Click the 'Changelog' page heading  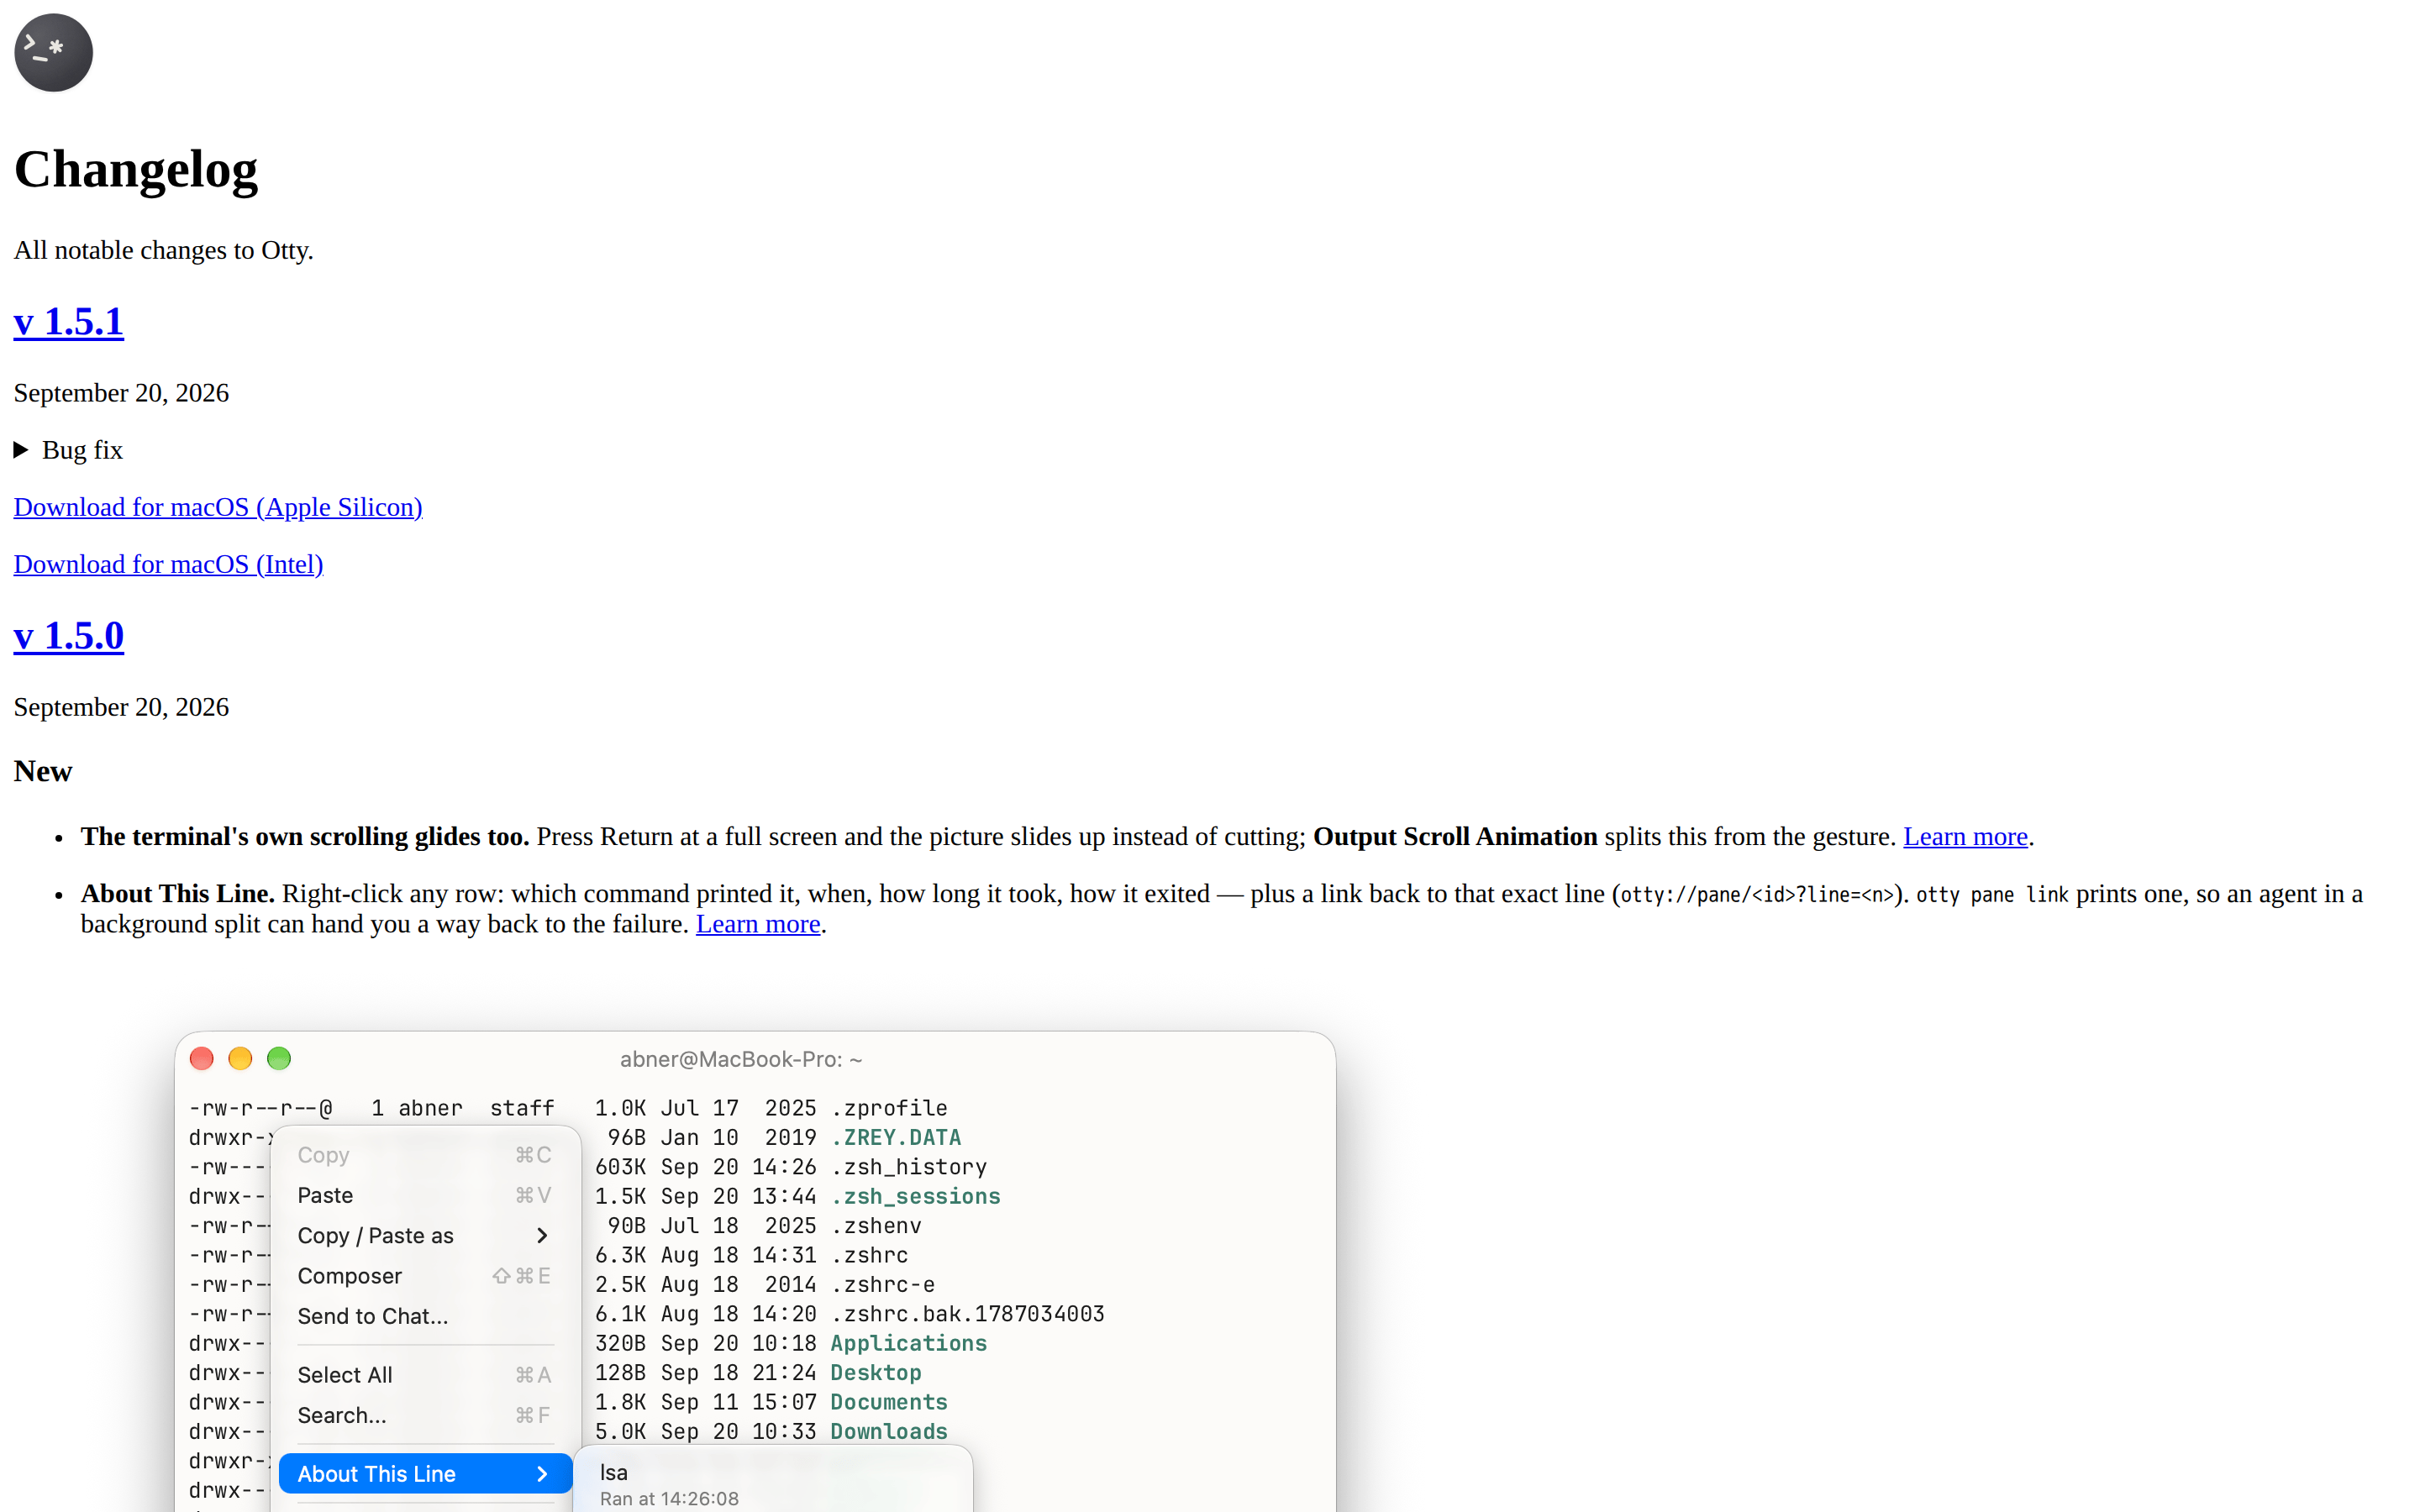[x=136, y=169]
